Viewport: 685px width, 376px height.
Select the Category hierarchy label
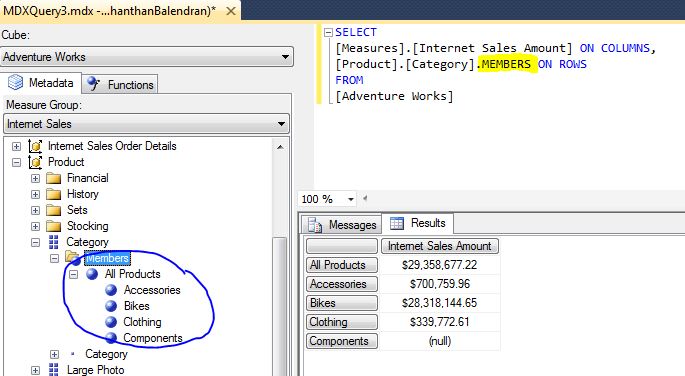87,242
